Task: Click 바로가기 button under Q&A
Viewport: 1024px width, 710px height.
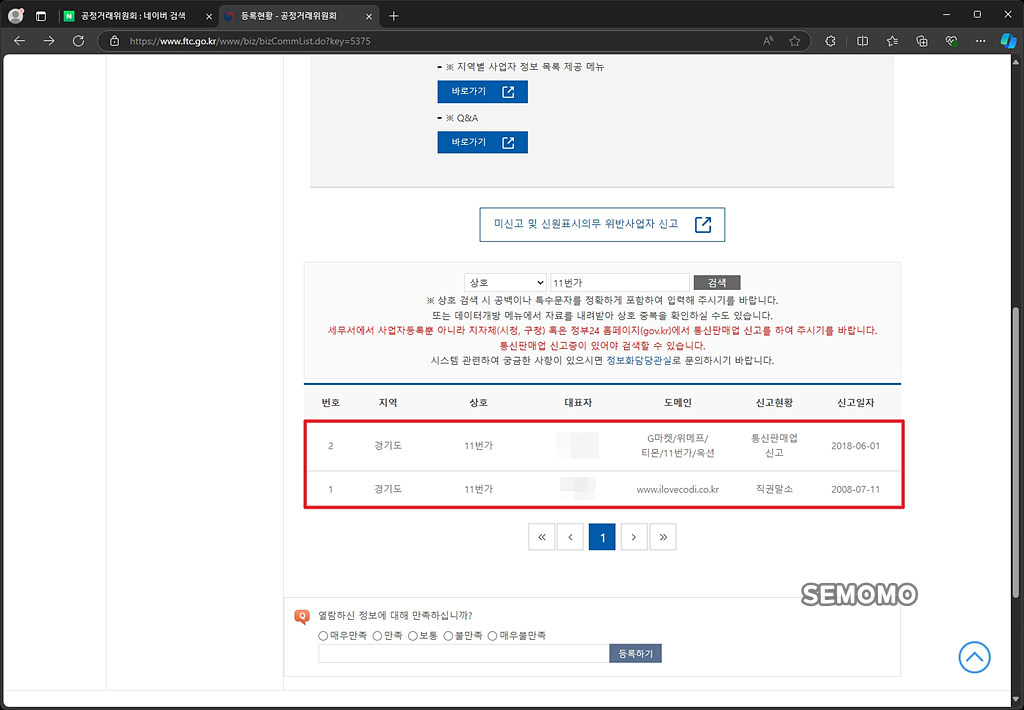Action: (x=482, y=142)
